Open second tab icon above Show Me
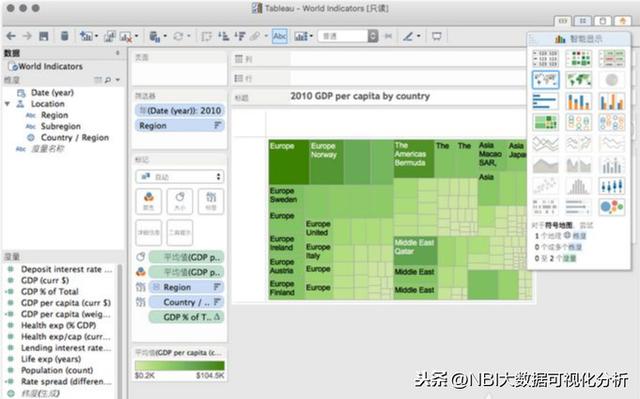640x399 pixels. point(583,21)
